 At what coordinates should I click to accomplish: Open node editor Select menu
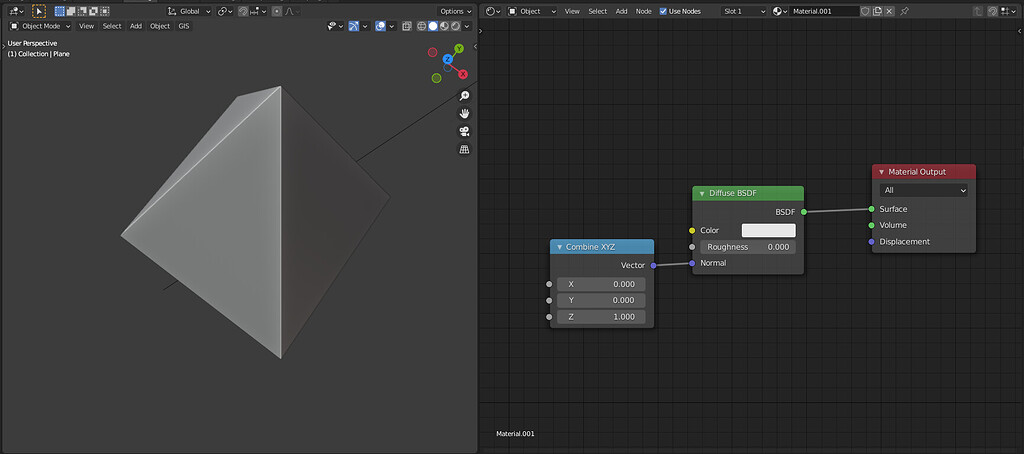[598, 11]
